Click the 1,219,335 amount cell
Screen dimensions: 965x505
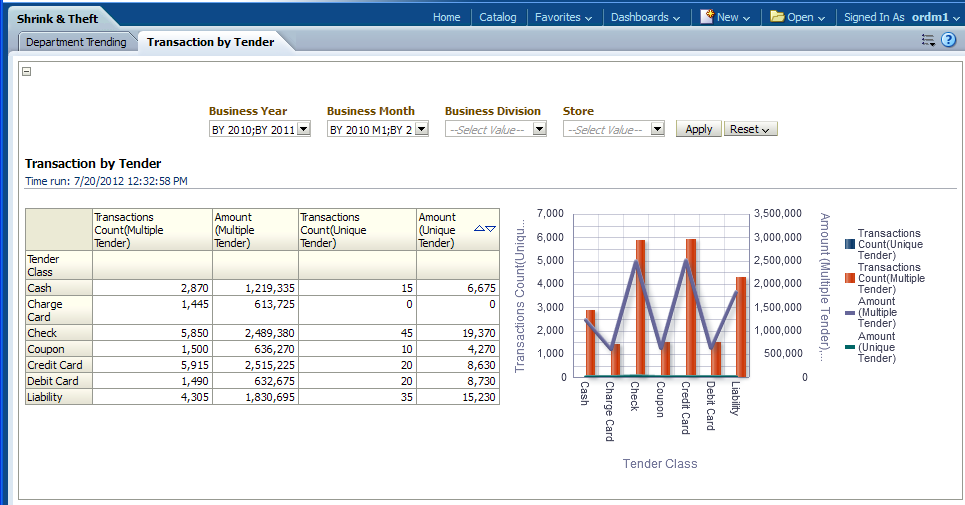click(x=255, y=288)
